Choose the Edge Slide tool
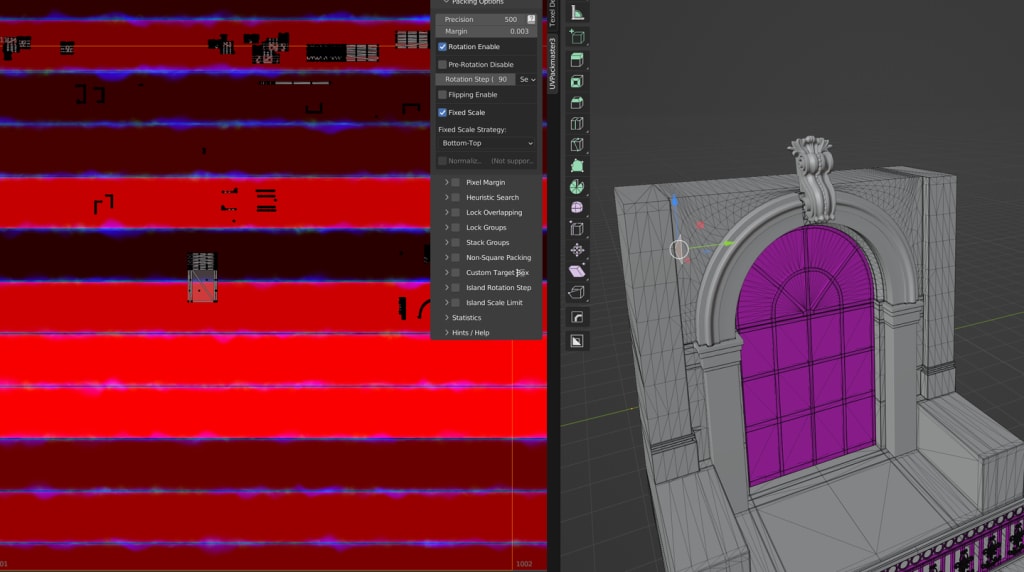 tap(577, 229)
